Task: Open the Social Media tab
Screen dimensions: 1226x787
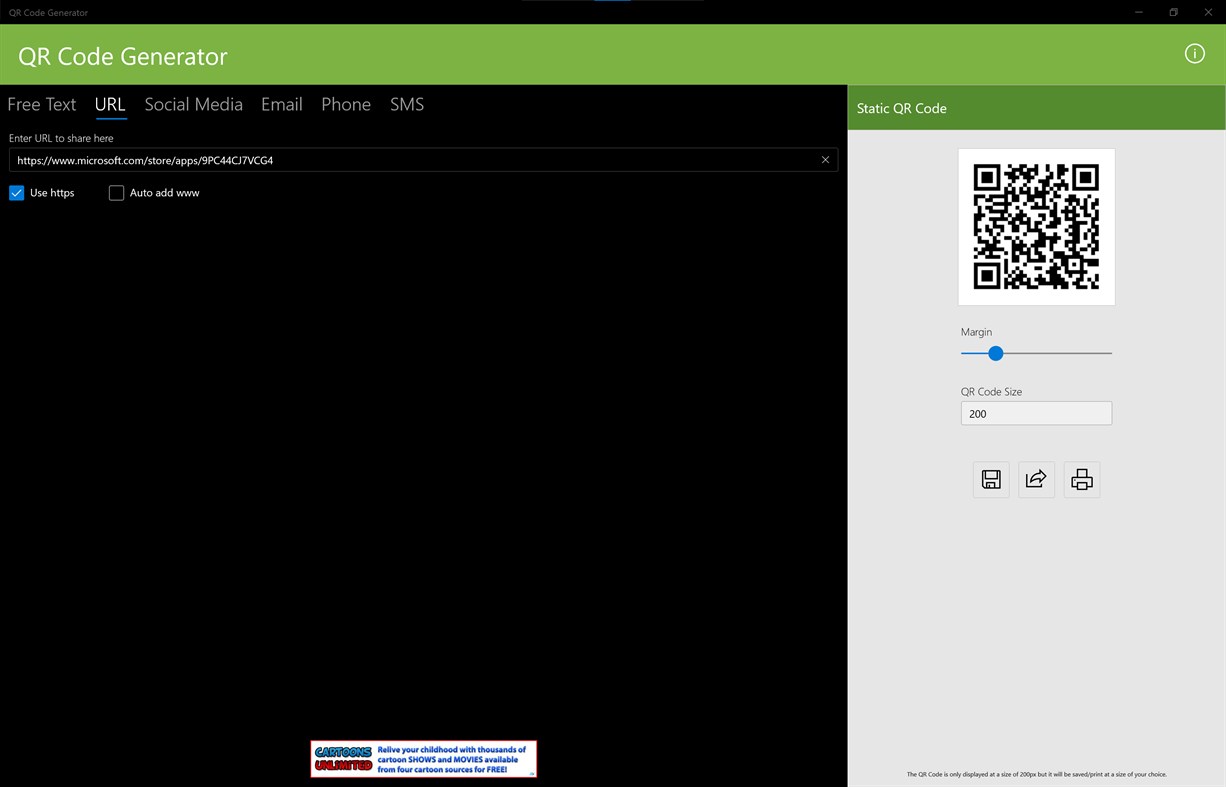Action: coord(193,104)
